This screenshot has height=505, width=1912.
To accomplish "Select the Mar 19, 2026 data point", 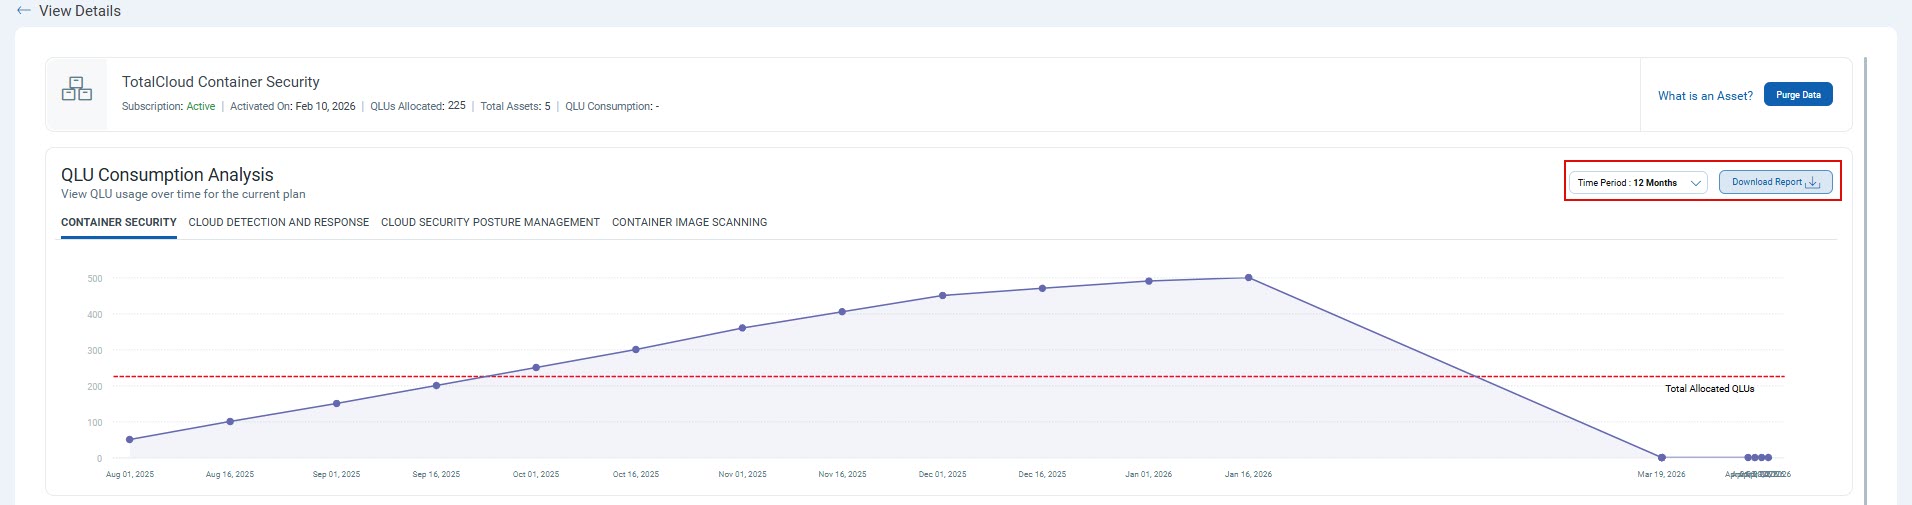I will click(x=1662, y=457).
